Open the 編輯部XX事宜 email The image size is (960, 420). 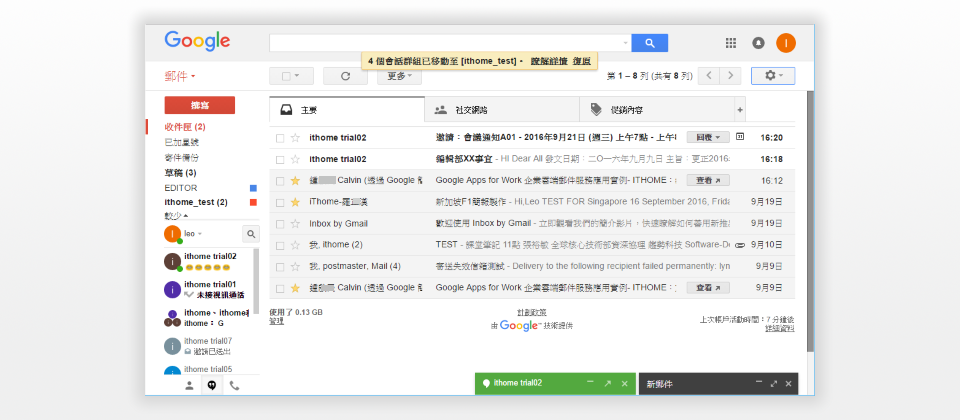click(531, 159)
